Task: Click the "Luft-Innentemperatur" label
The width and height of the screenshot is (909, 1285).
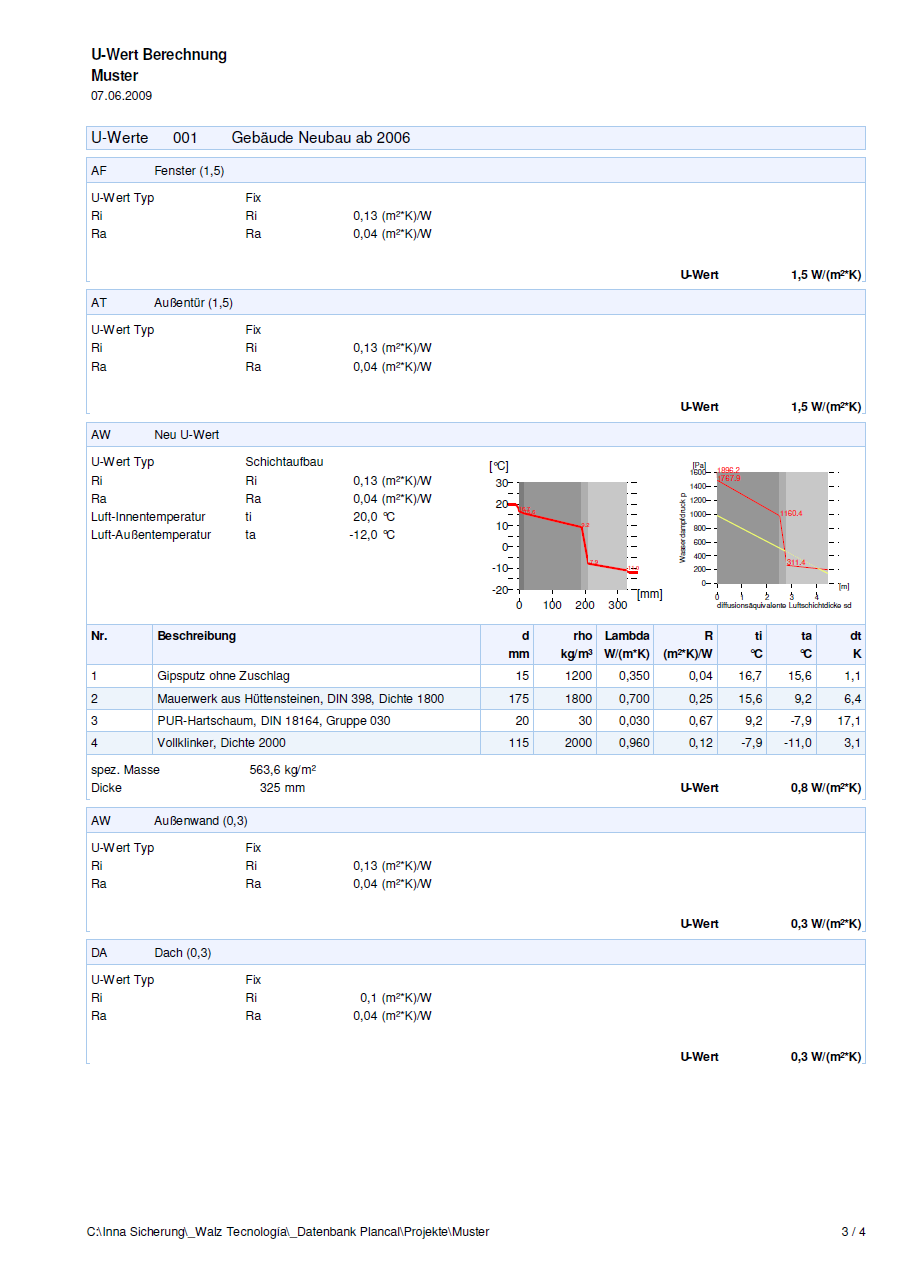Action: (148, 517)
